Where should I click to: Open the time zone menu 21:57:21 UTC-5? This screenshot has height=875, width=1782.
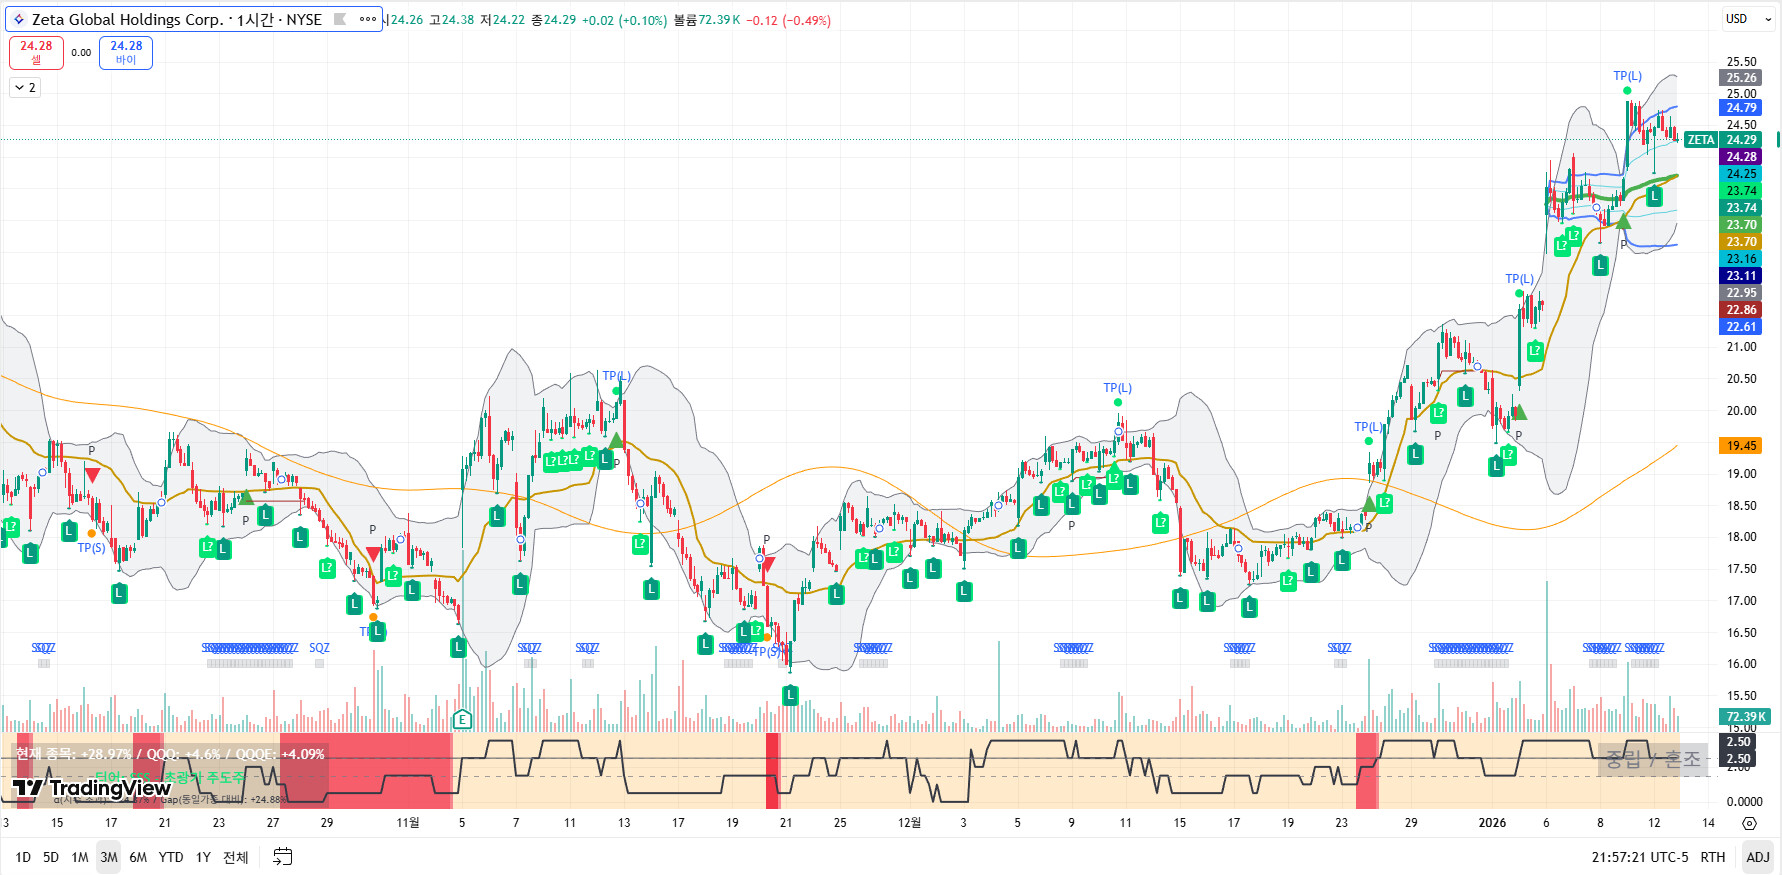point(1640,857)
